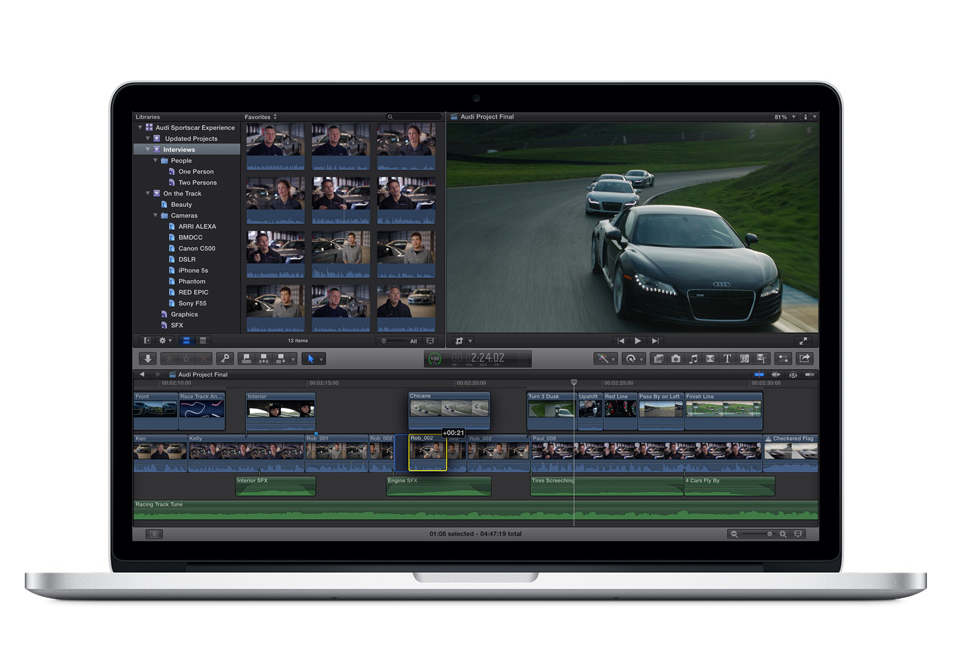Image resolution: width=957 pixels, height=653 pixels.
Task: Select the On the Track event
Action: point(182,194)
